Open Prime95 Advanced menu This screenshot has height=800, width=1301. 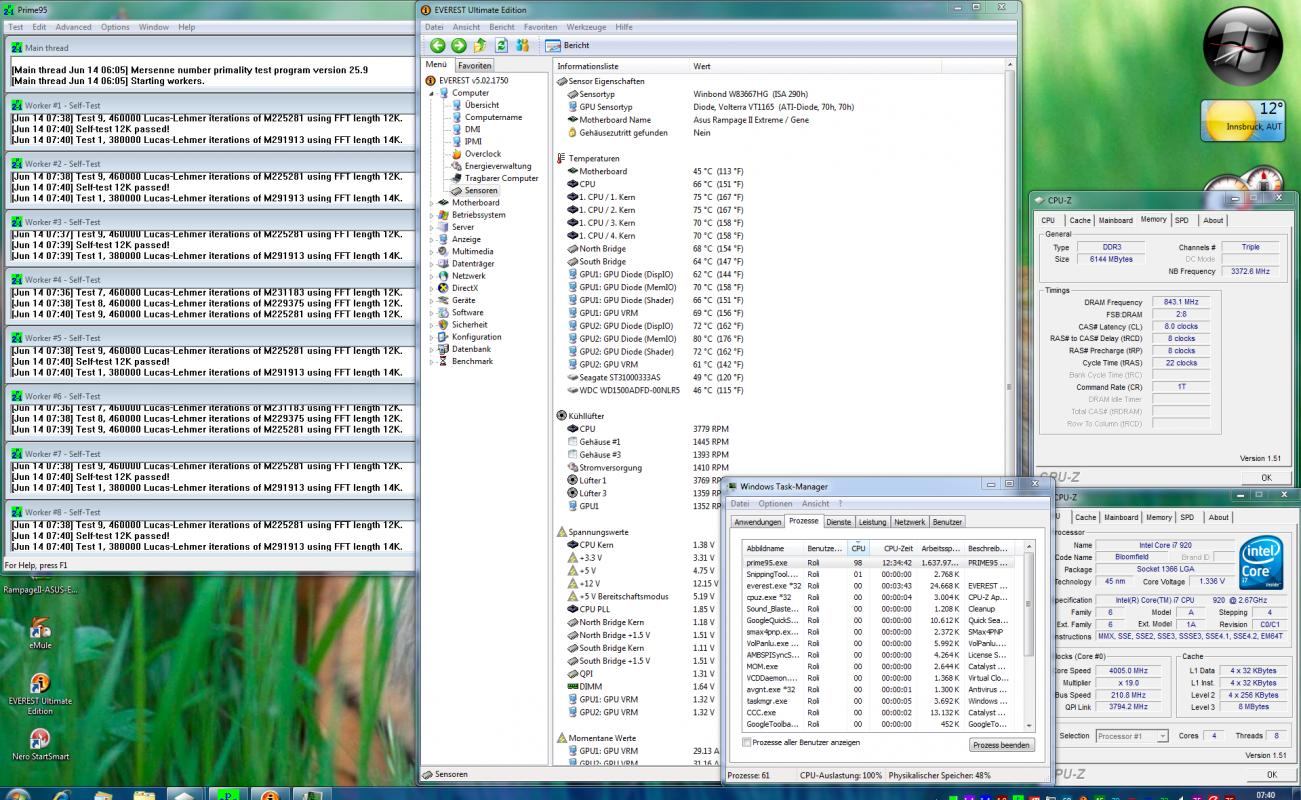click(x=73, y=27)
